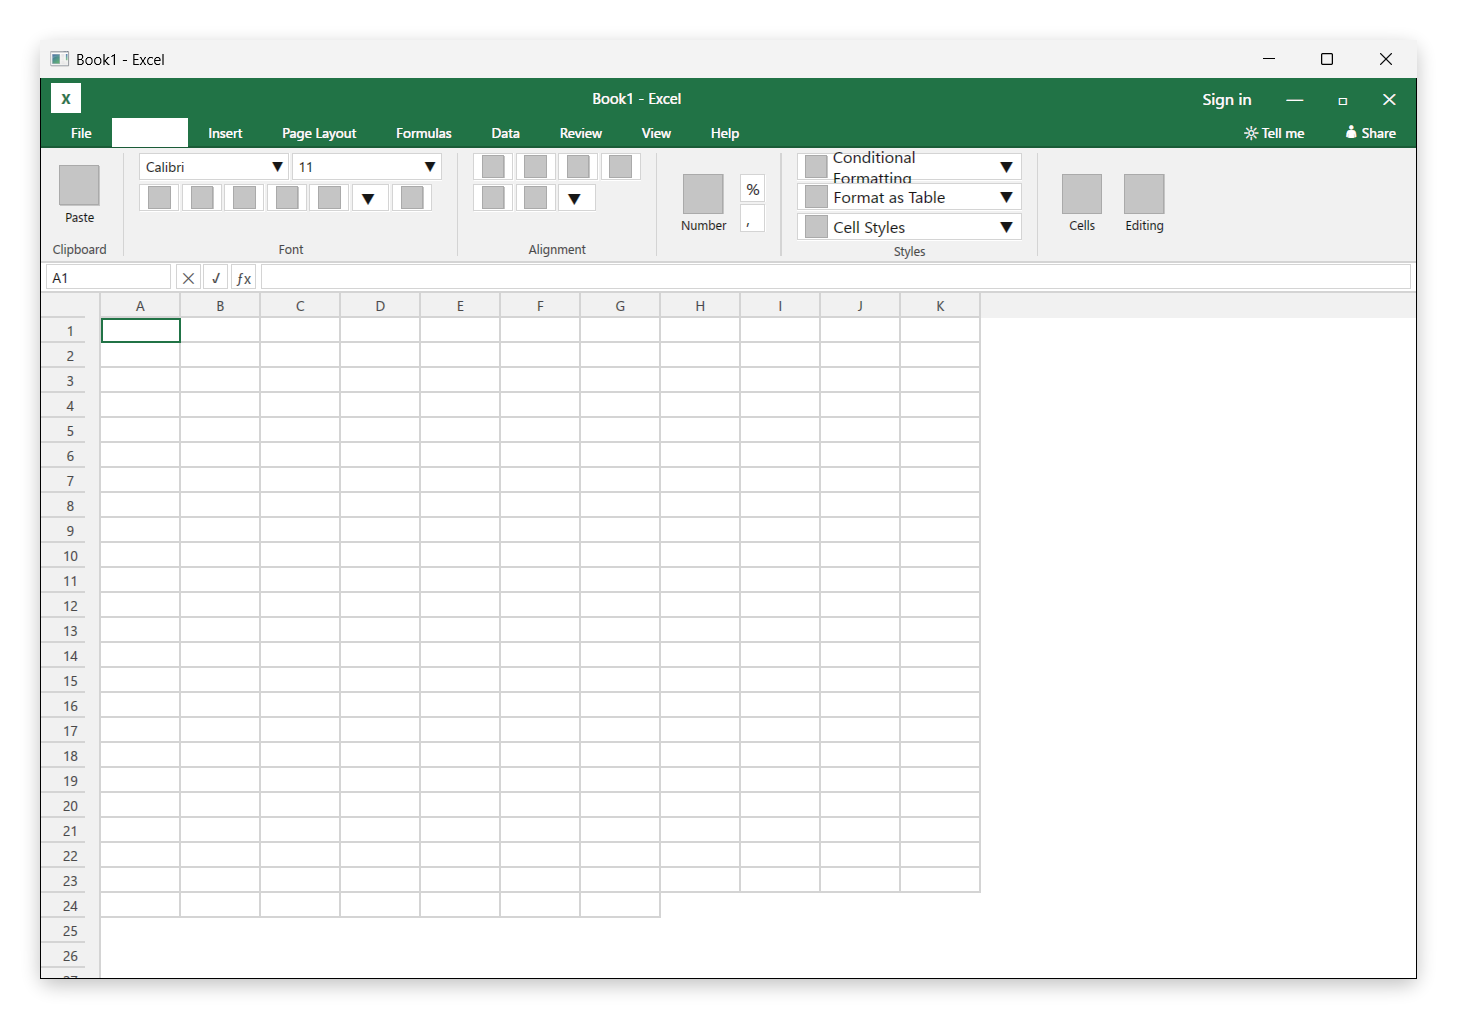Minimize the inner Excel ribbon window
The image size is (1457, 1019).
1295,99
